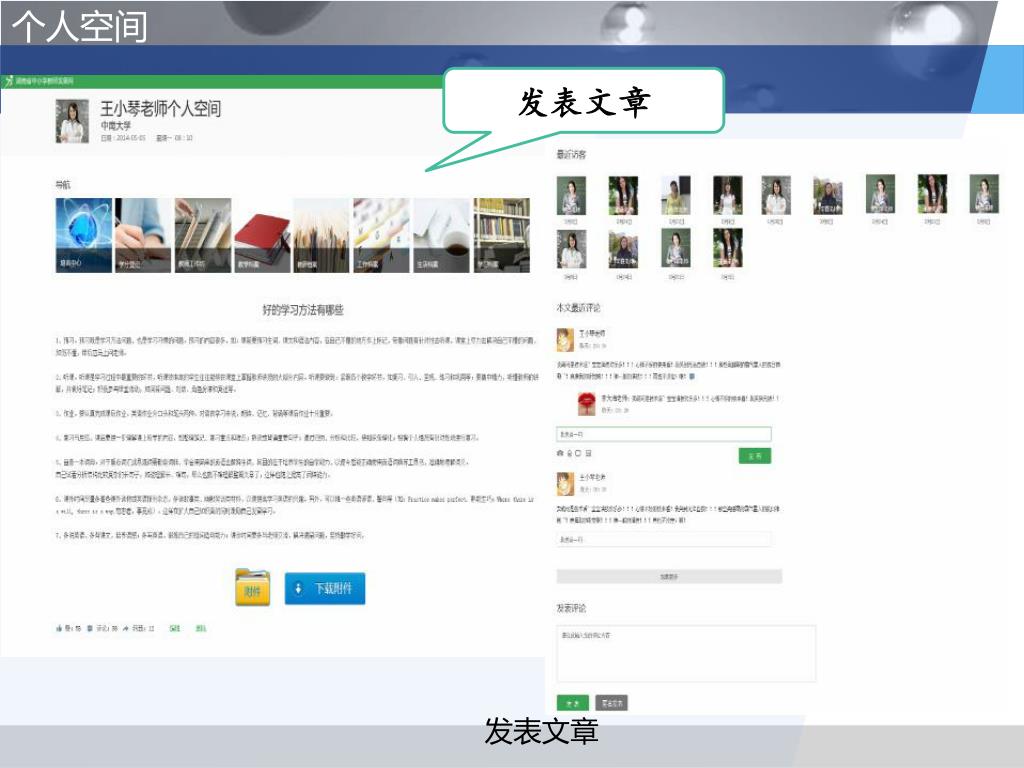The width and height of the screenshot is (1024, 768).
Task: Click the first green link below article
Action: [174, 628]
